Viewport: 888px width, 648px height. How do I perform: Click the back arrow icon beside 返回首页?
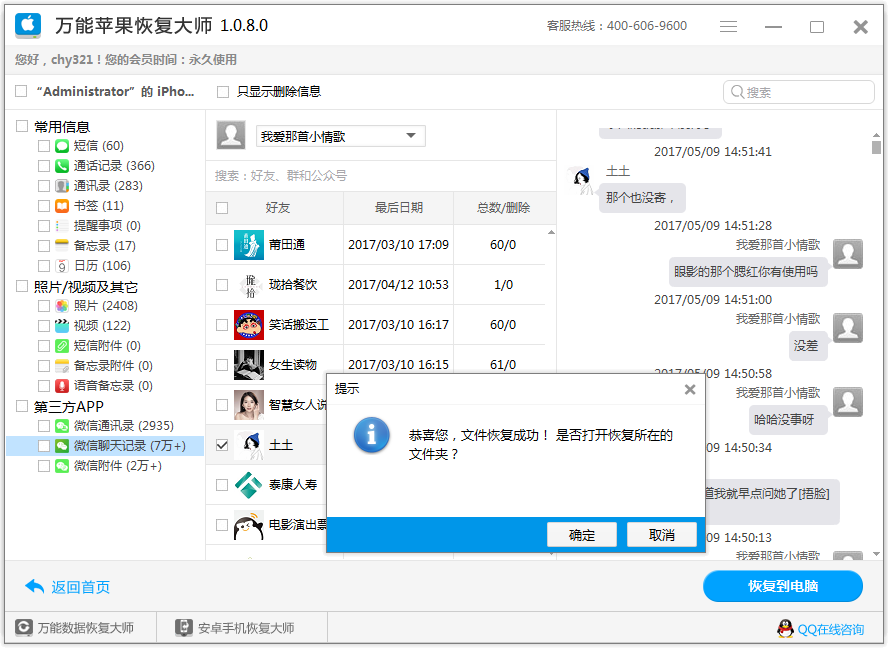[35, 586]
